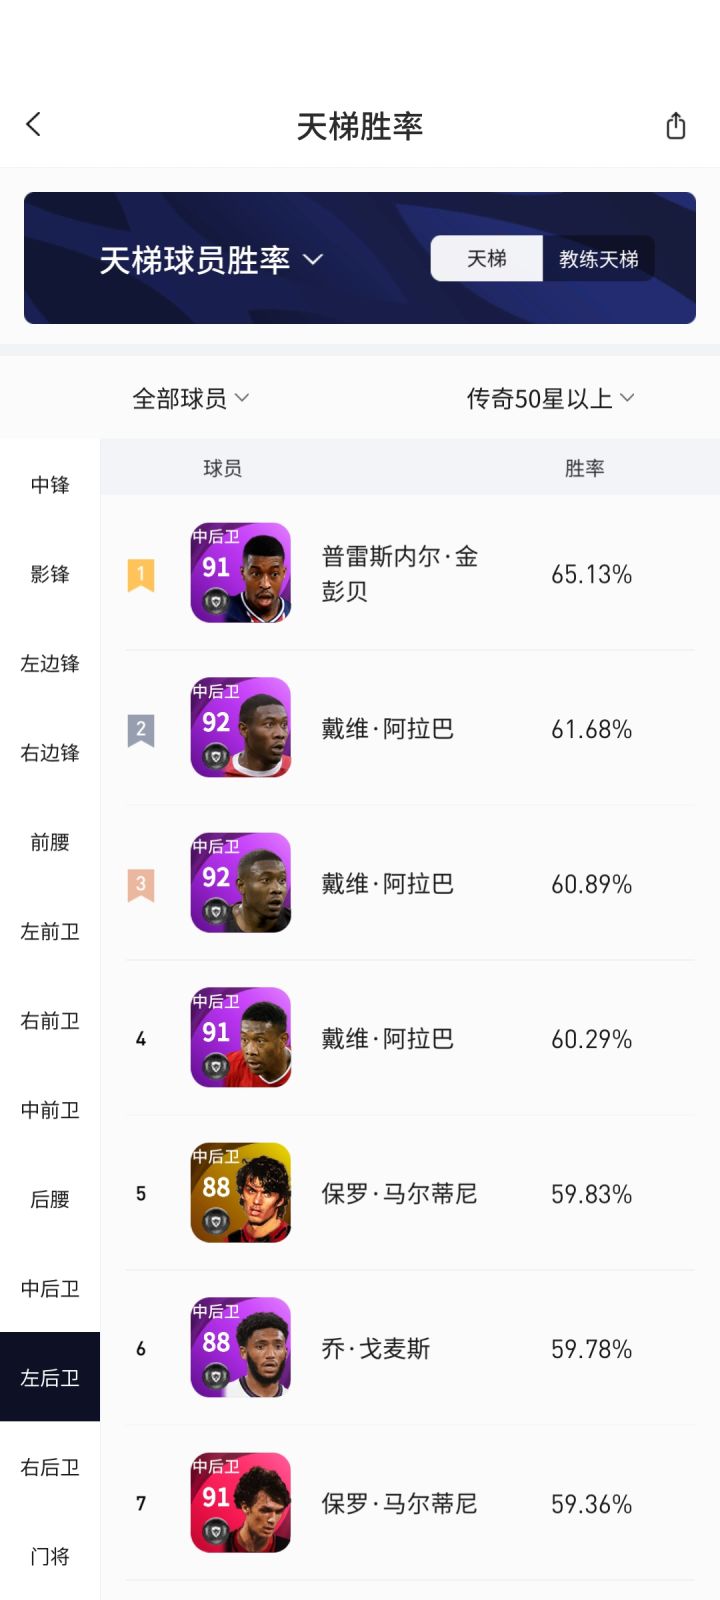The image size is (720, 1600).
Task: Select the 前腰 position tab
Action: [x=50, y=842]
